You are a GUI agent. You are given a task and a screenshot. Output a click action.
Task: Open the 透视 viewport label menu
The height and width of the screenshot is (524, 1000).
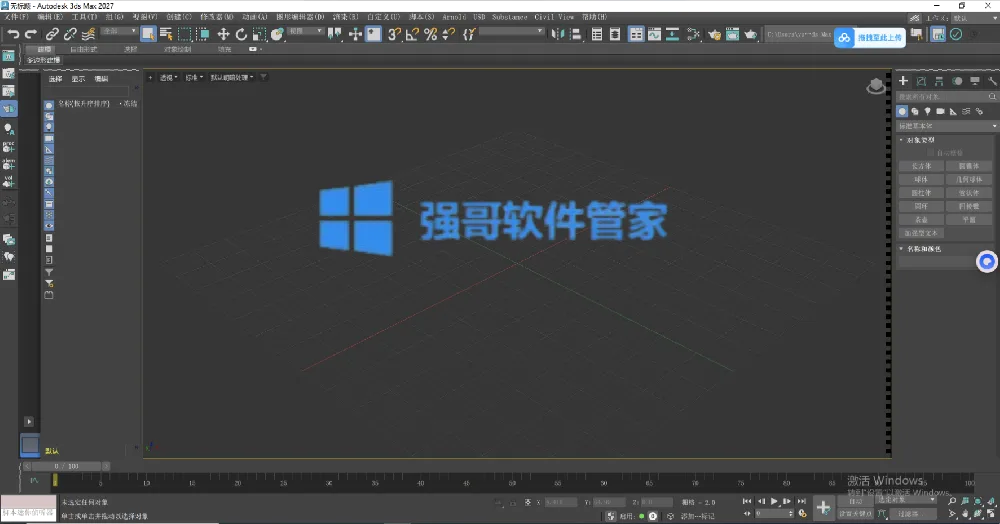pyautogui.click(x=168, y=77)
